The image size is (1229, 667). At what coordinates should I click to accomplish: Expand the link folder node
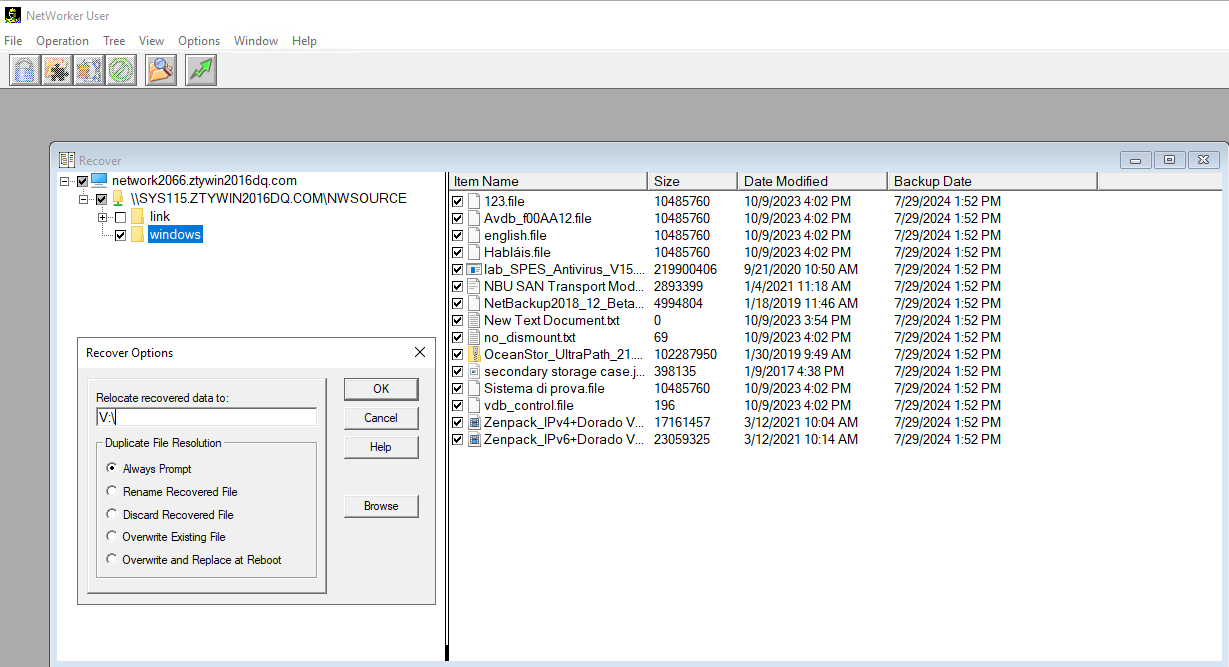103,217
